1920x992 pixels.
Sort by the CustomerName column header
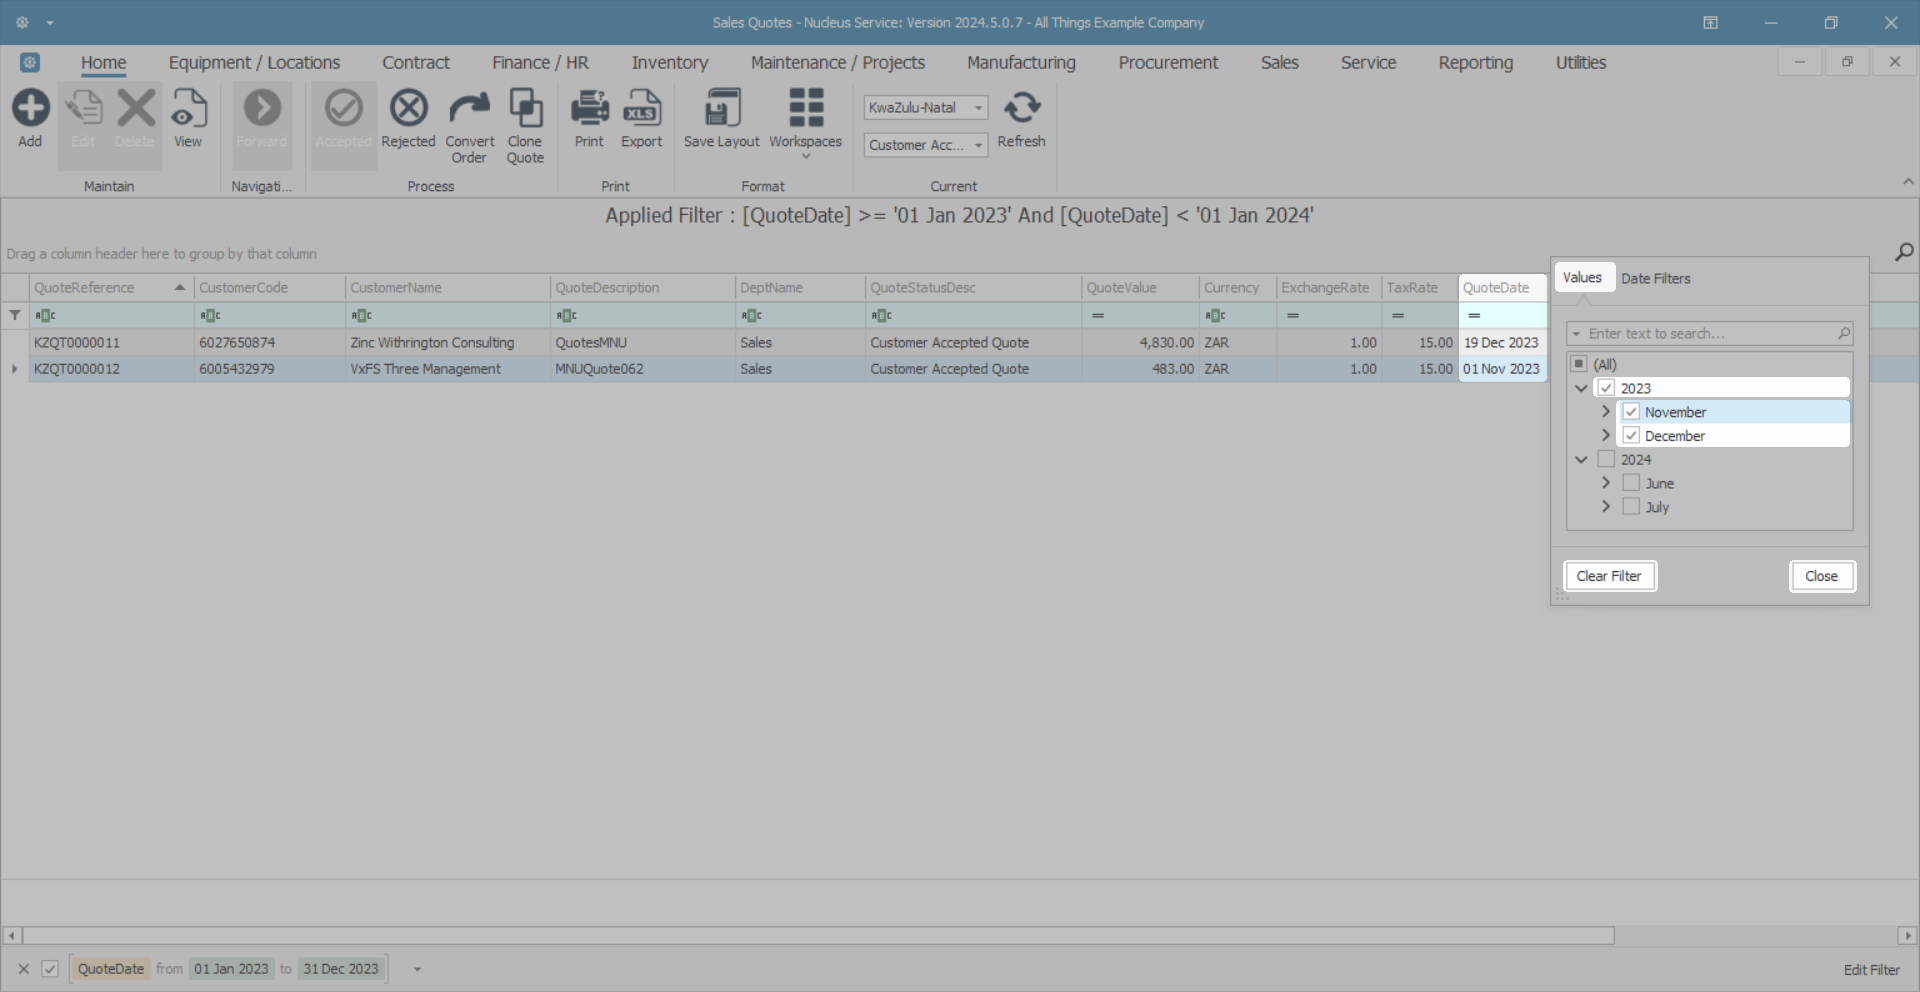click(447, 288)
